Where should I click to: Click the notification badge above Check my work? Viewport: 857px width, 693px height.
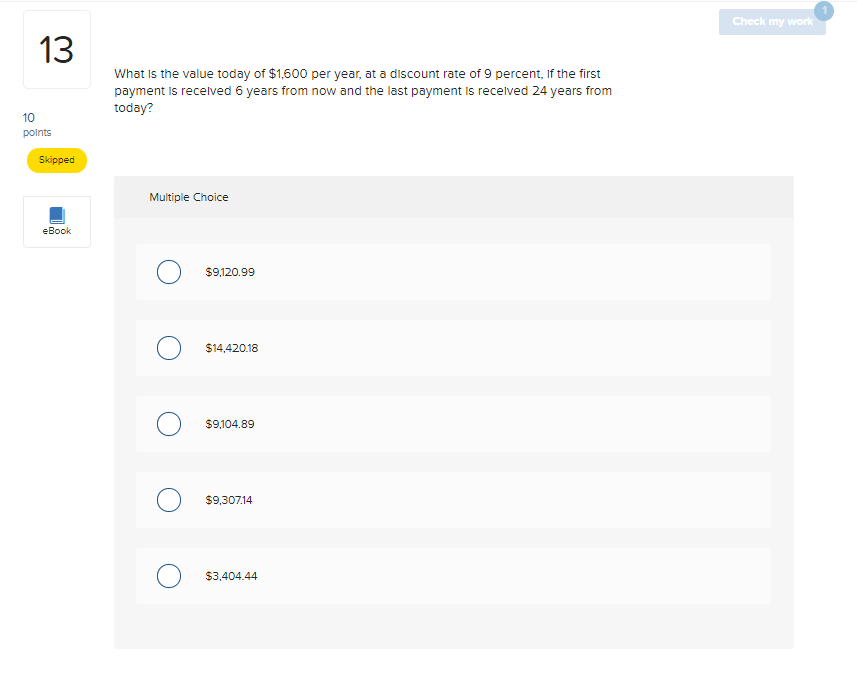pos(824,11)
